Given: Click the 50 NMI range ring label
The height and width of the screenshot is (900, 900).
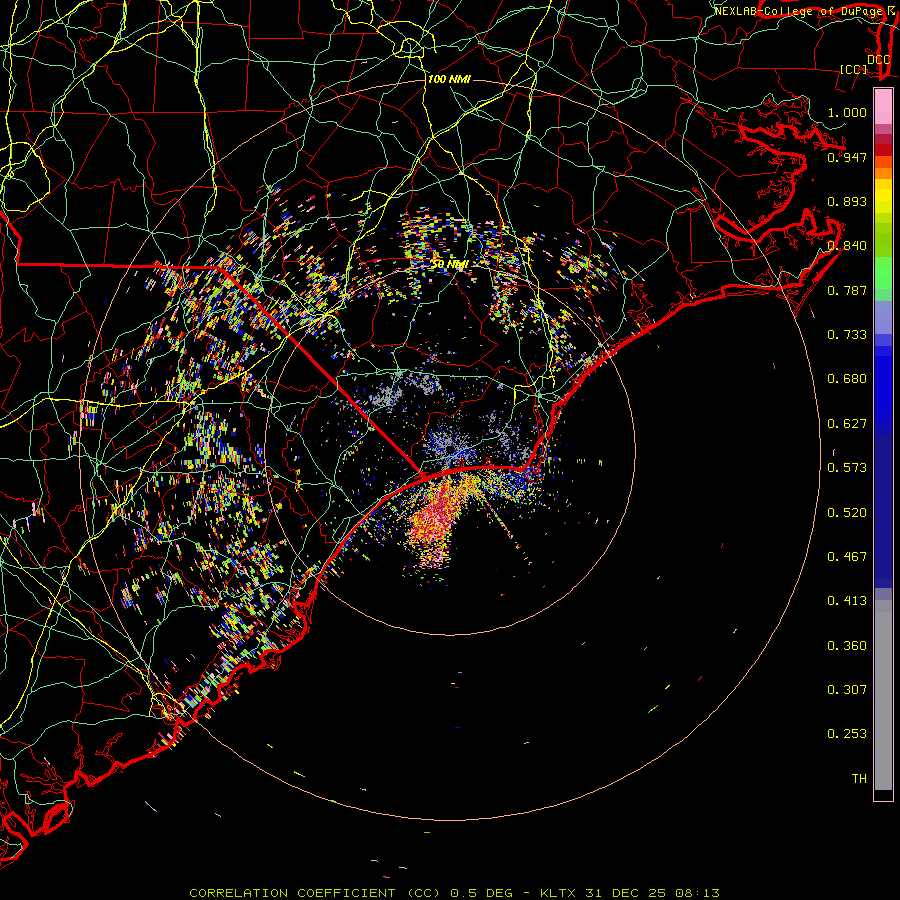Looking at the screenshot, I should point(449,264).
